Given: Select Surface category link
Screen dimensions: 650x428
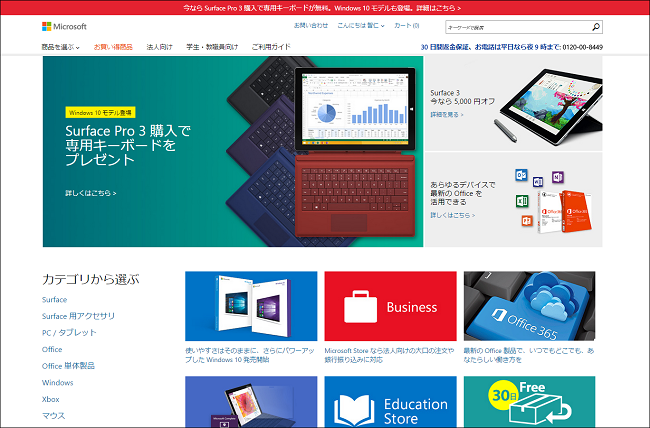Looking at the screenshot, I should (54, 299).
